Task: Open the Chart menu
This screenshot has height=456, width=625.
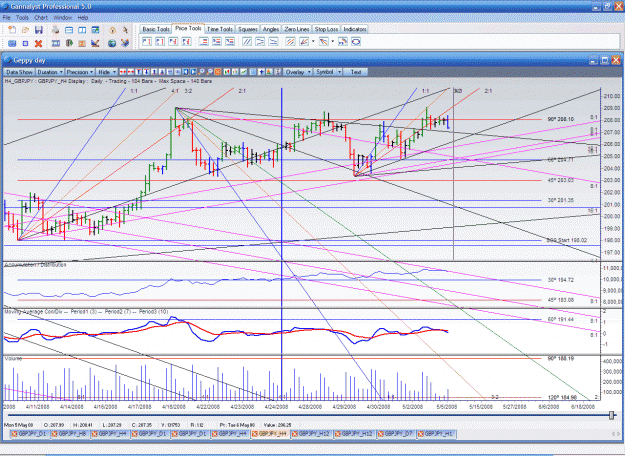Action: pos(41,18)
